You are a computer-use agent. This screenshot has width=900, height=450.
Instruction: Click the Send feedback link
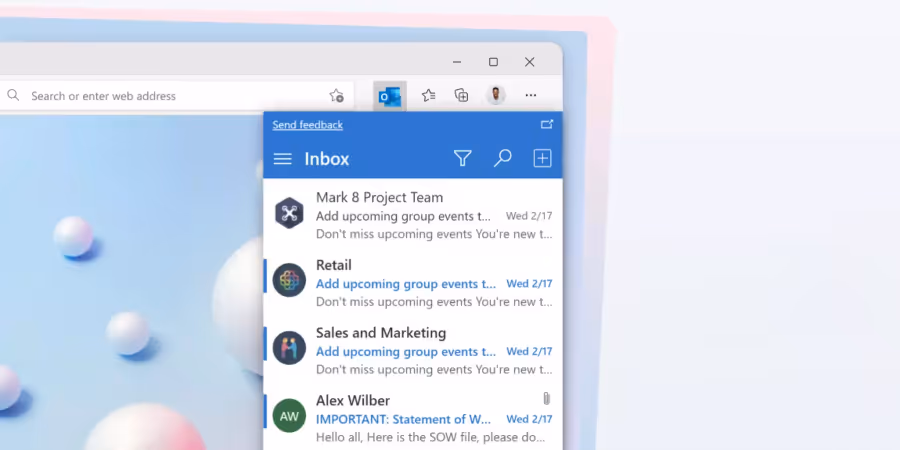[308, 125]
